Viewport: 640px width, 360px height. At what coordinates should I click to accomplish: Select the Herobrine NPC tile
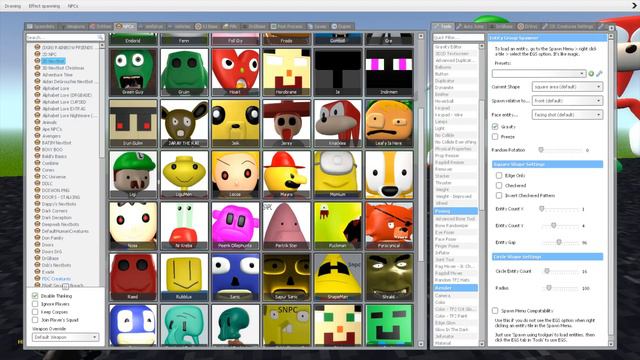coord(287,72)
